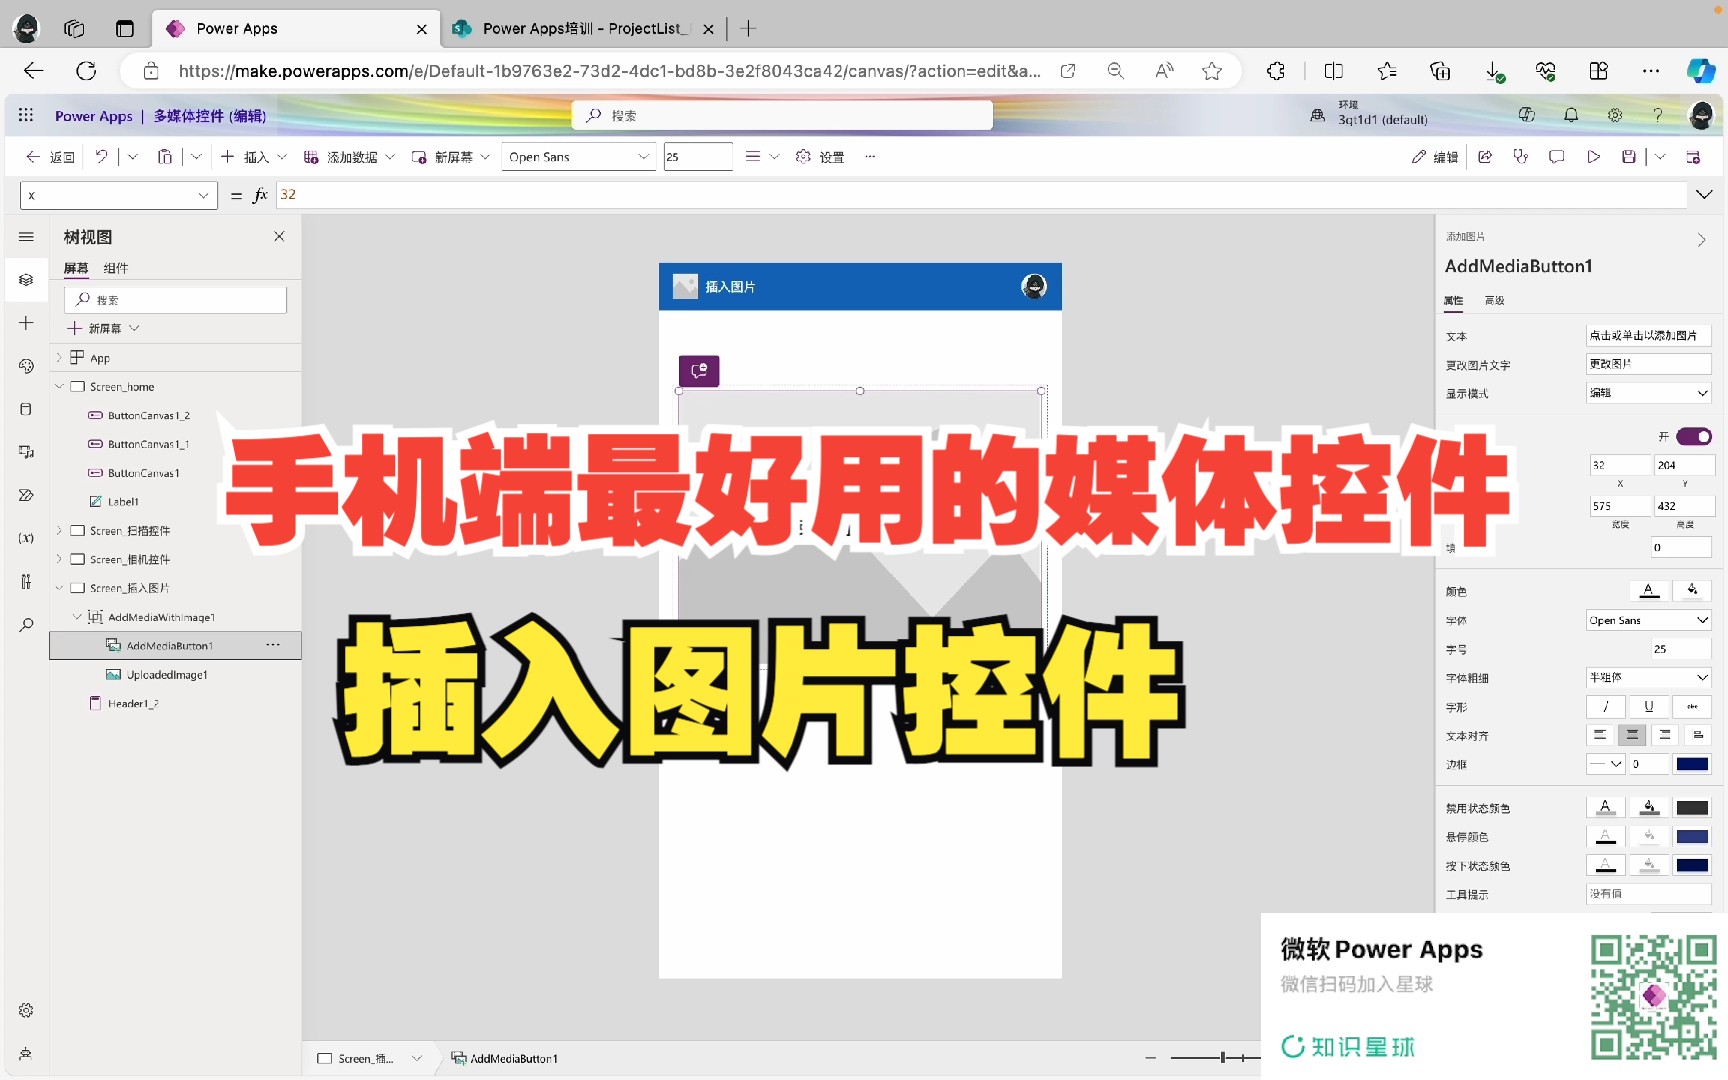Open Insert menu in command bar
The image size is (1728, 1080).
pos(254,156)
